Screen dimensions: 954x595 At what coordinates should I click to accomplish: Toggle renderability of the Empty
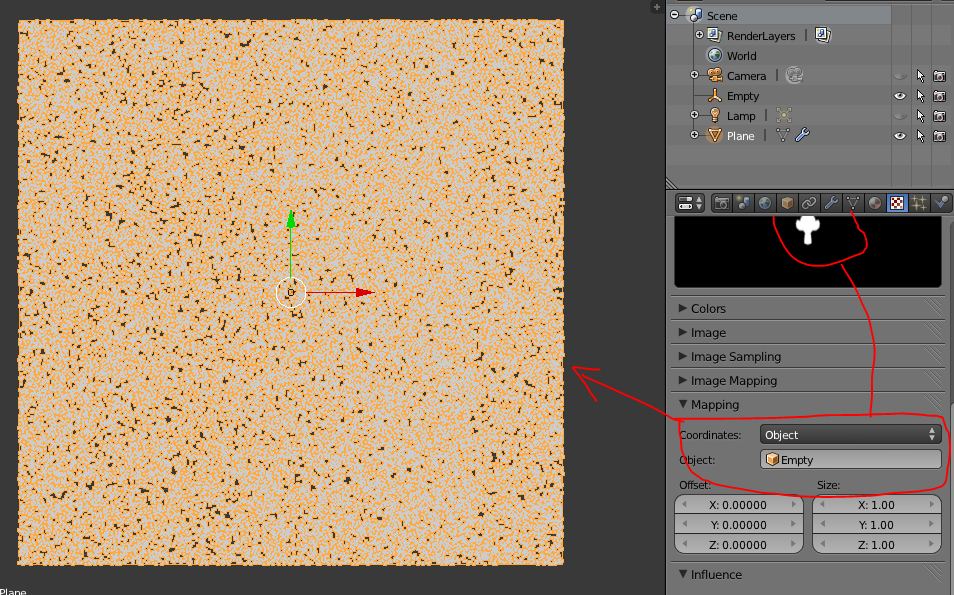pos(940,96)
